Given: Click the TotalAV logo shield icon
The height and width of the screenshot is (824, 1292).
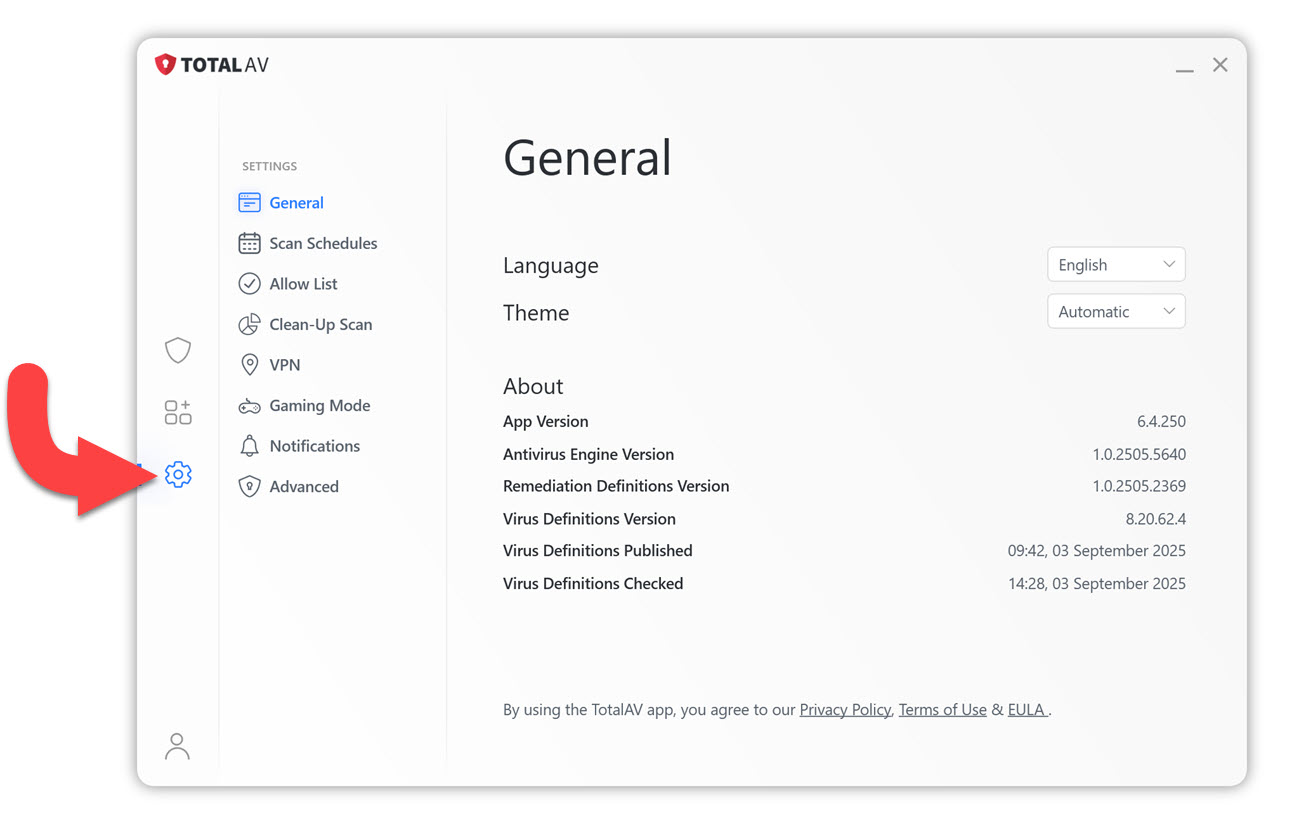Looking at the screenshot, I should coord(165,65).
